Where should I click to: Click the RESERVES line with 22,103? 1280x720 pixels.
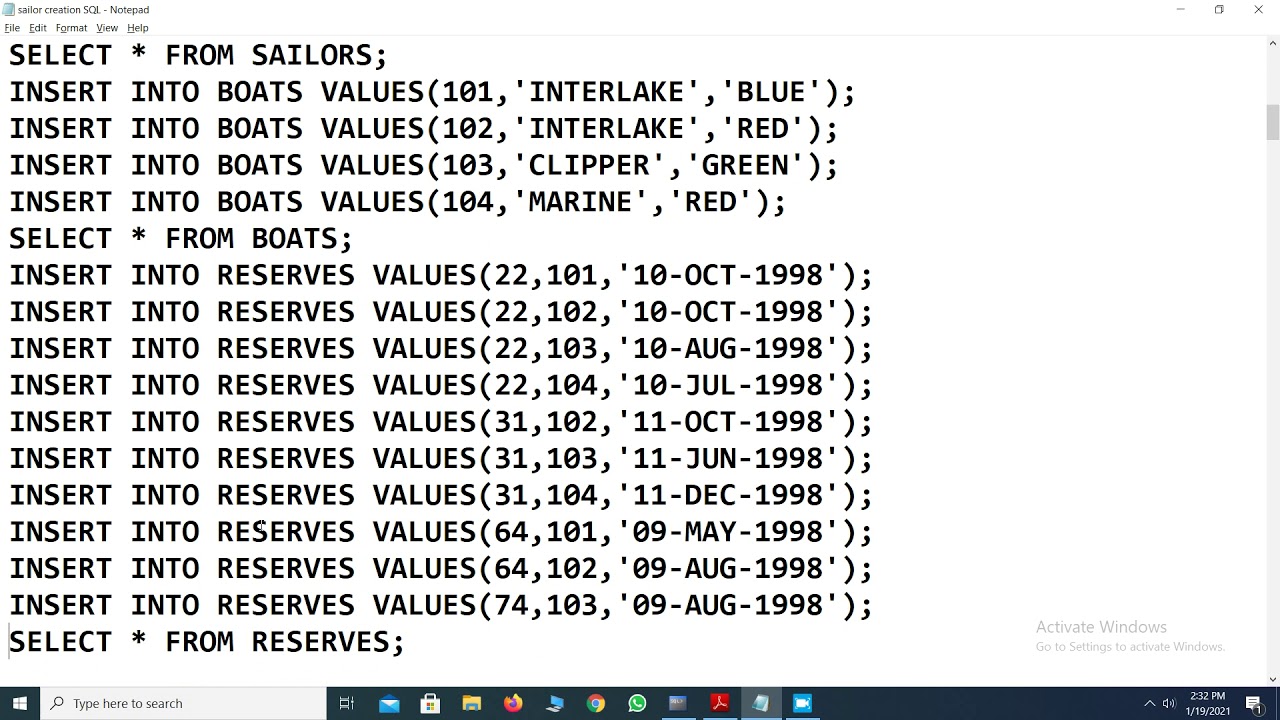point(441,349)
